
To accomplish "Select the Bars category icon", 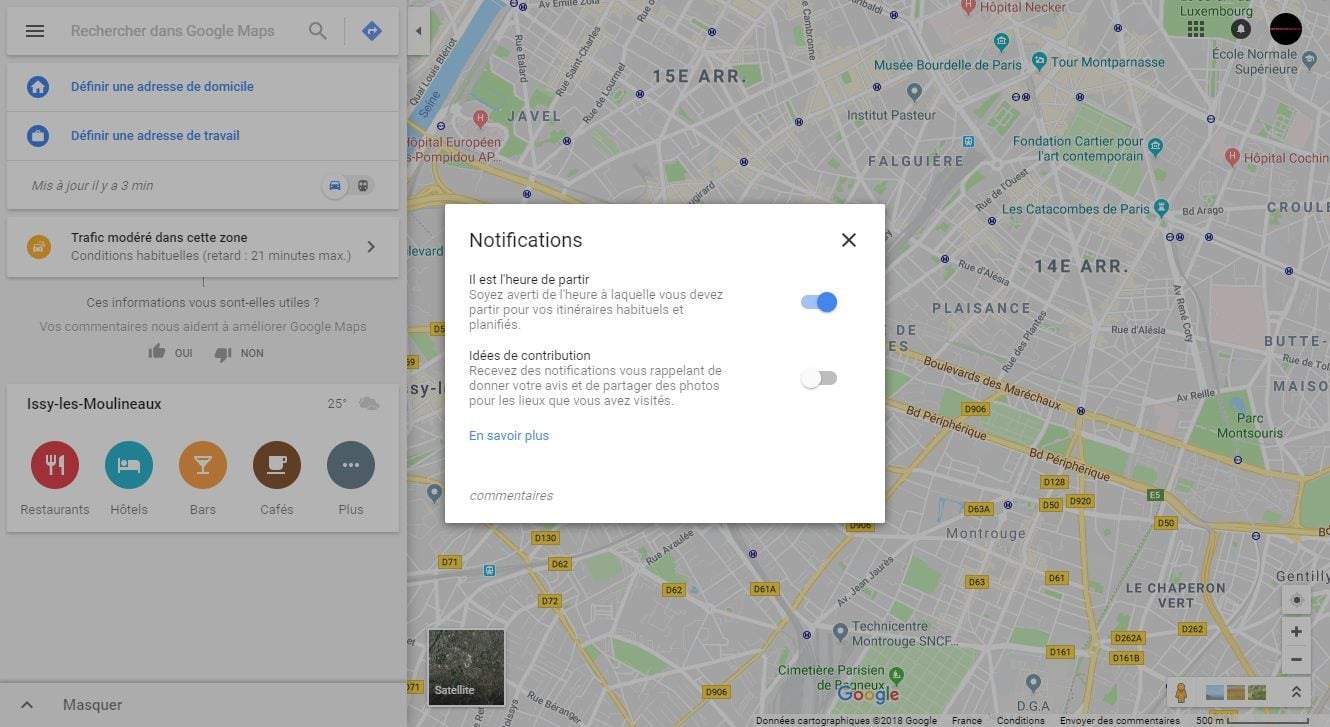I will pyautogui.click(x=203, y=465).
